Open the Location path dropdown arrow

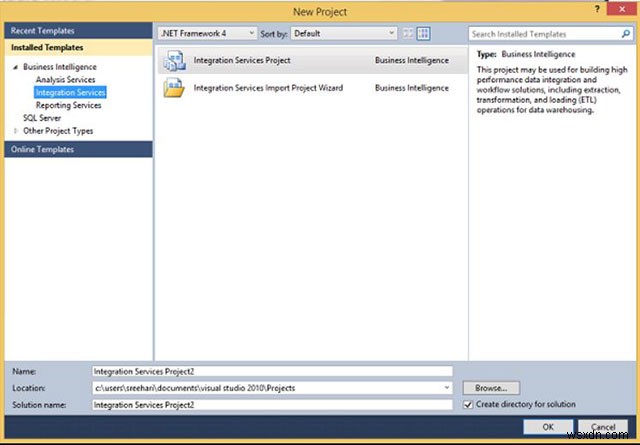[x=447, y=388]
